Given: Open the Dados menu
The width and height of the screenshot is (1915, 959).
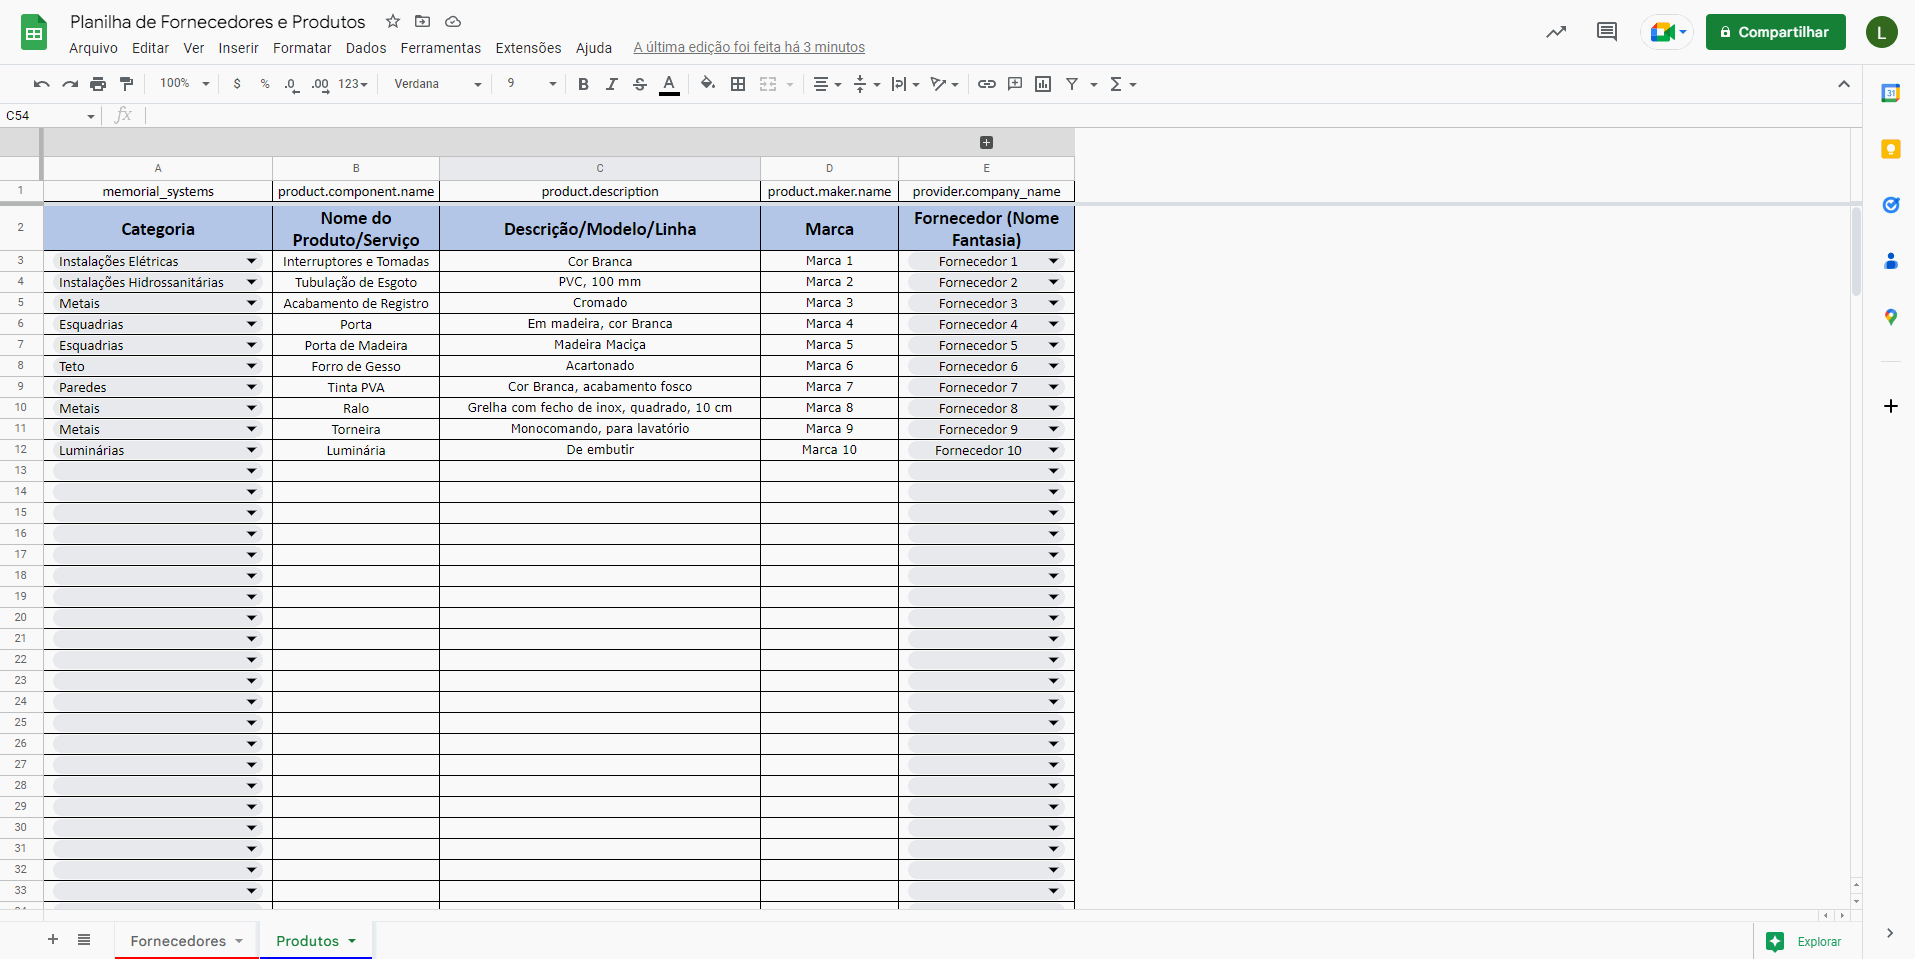Looking at the screenshot, I should [x=366, y=48].
